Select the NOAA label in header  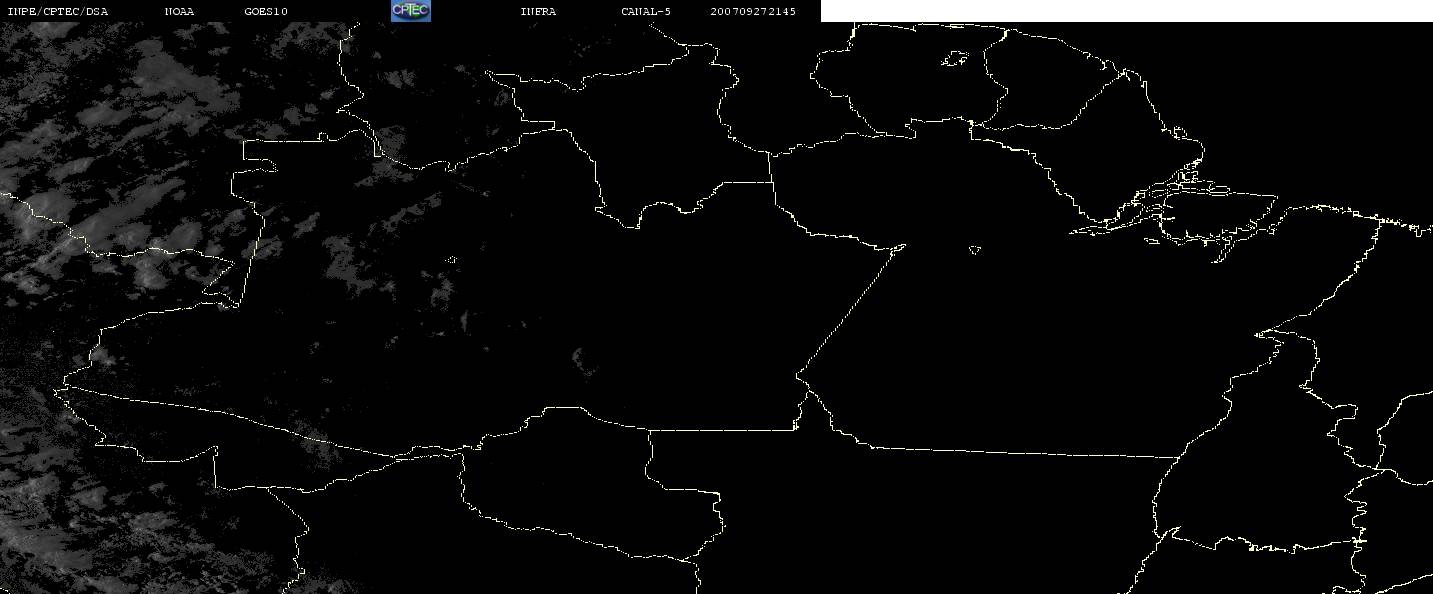pos(180,11)
